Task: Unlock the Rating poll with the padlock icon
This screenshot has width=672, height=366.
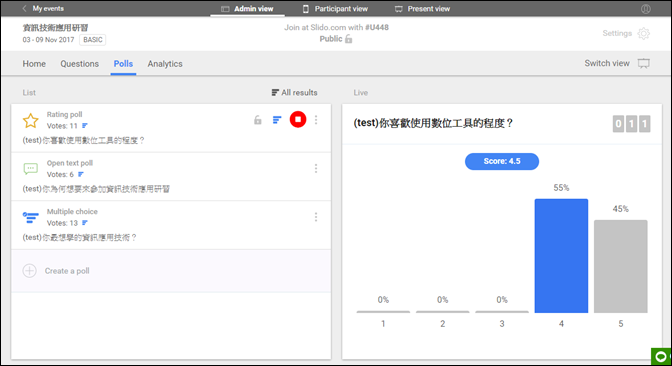Action: 258,120
